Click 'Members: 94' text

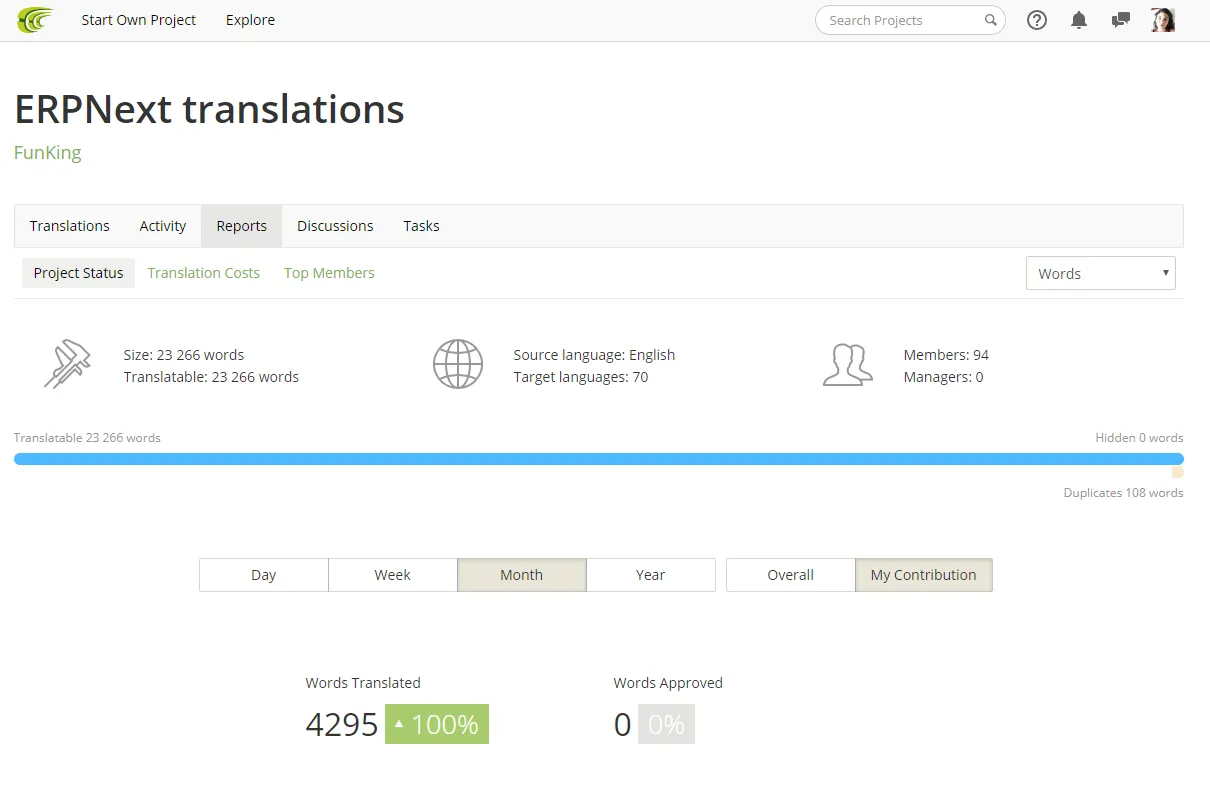pos(946,355)
